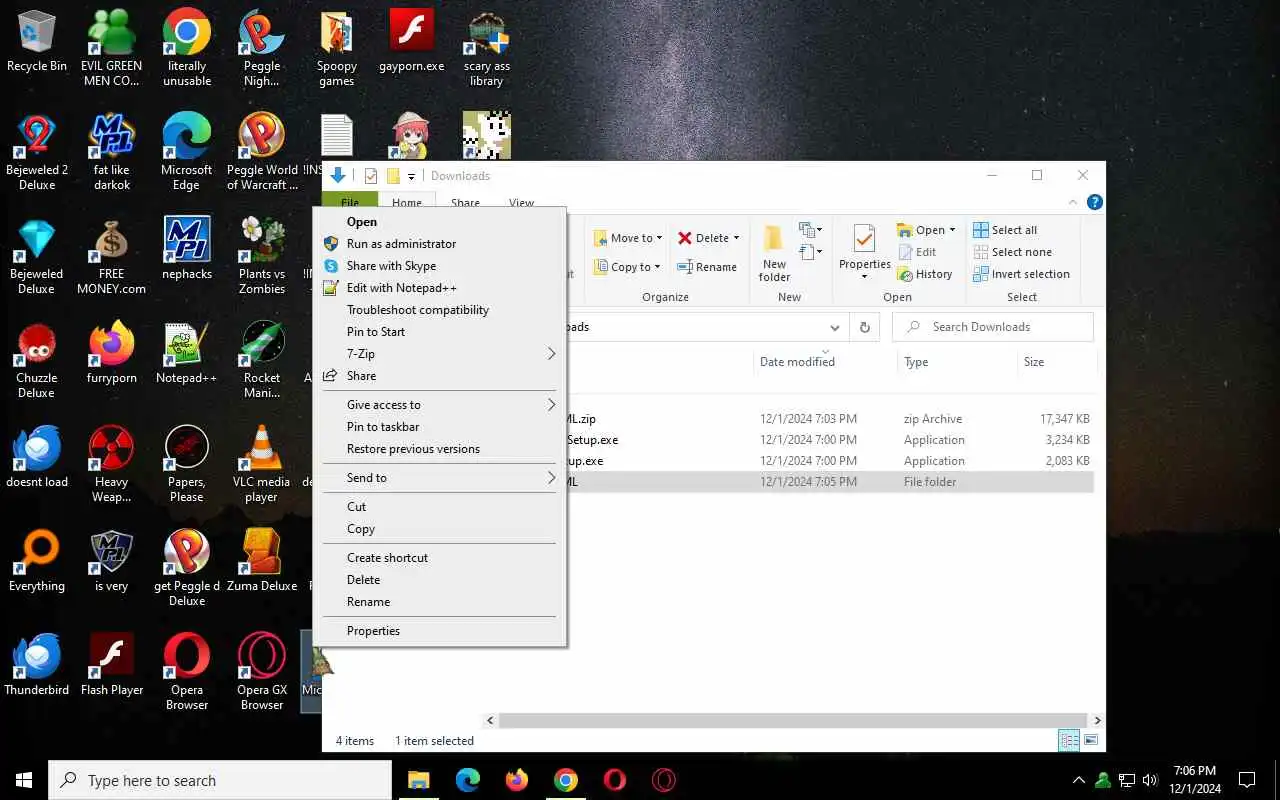Image resolution: width=1280 pixels, height=800 pixels.
Task: Click Invert selection in the ribbon
Action: coord(1021,274)
